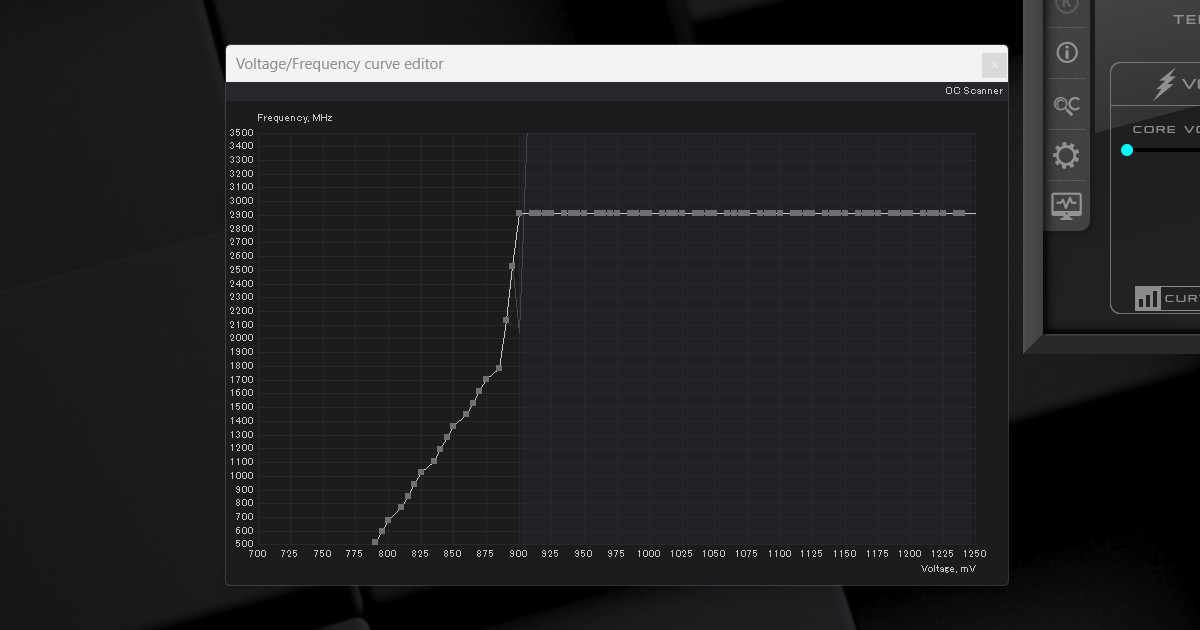Select the flat-line curve point at 1000 mV
The width and height of the screenshot is (1200, 630).
coord(648,213)
